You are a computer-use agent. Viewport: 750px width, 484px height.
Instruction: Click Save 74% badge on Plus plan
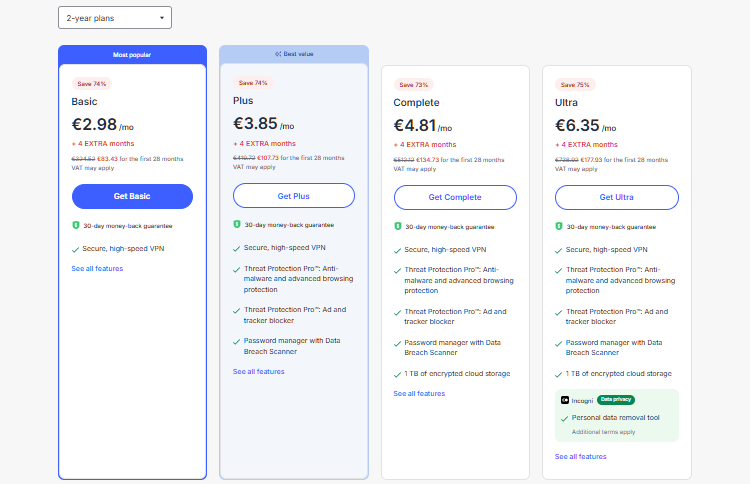253,83
